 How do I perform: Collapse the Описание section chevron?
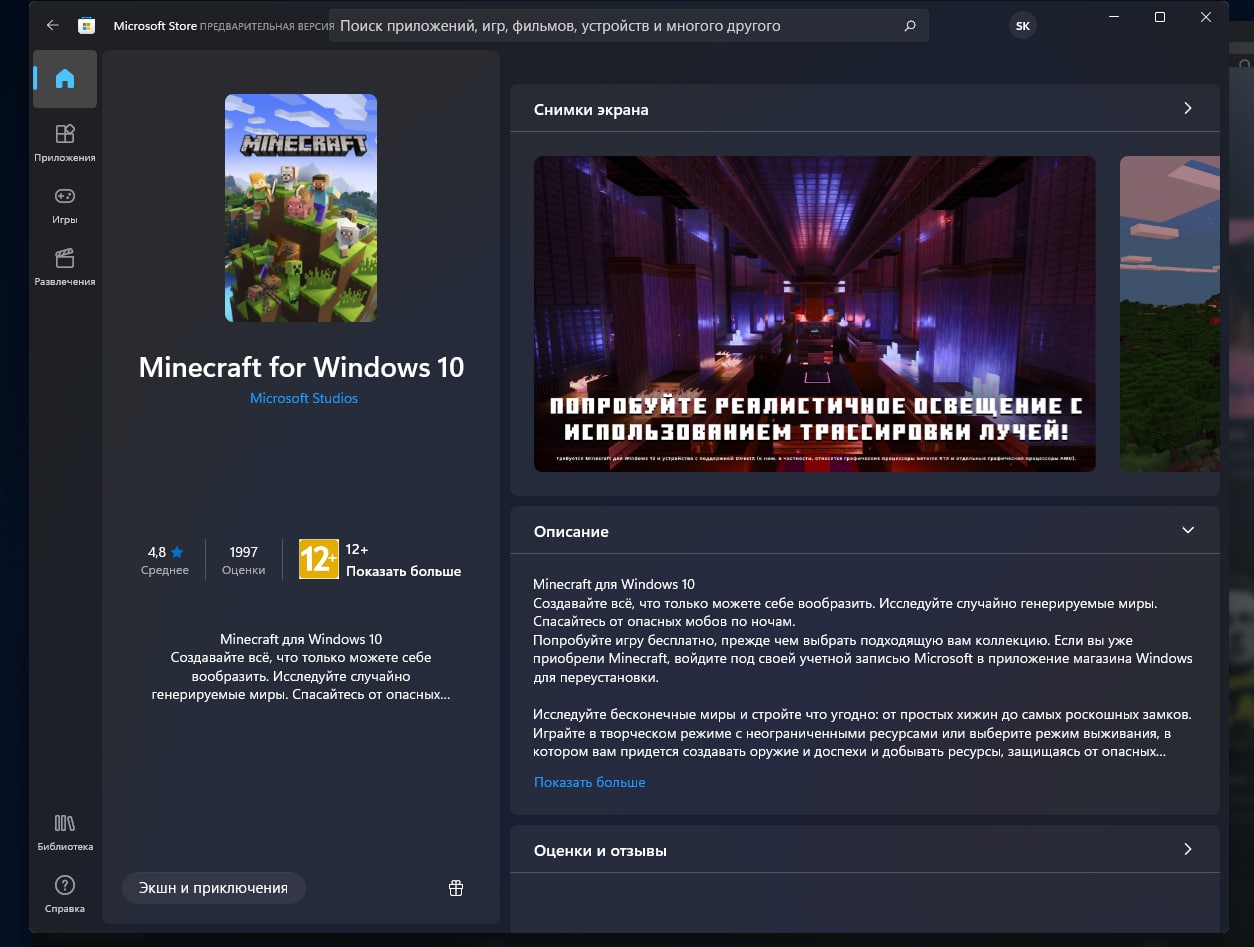[x=1188, y=530]
